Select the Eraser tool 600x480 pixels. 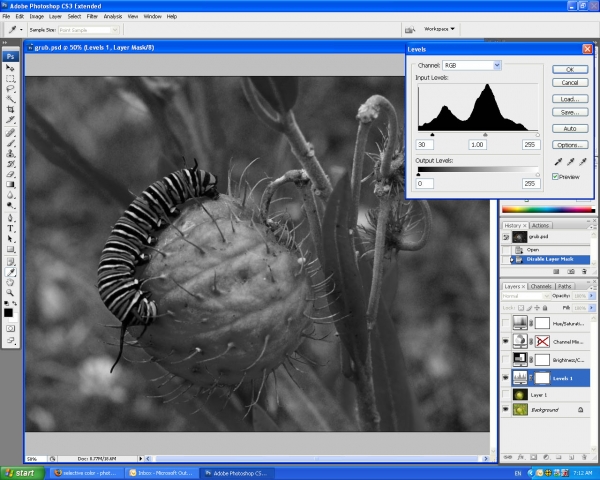click(x=10, y=174)
